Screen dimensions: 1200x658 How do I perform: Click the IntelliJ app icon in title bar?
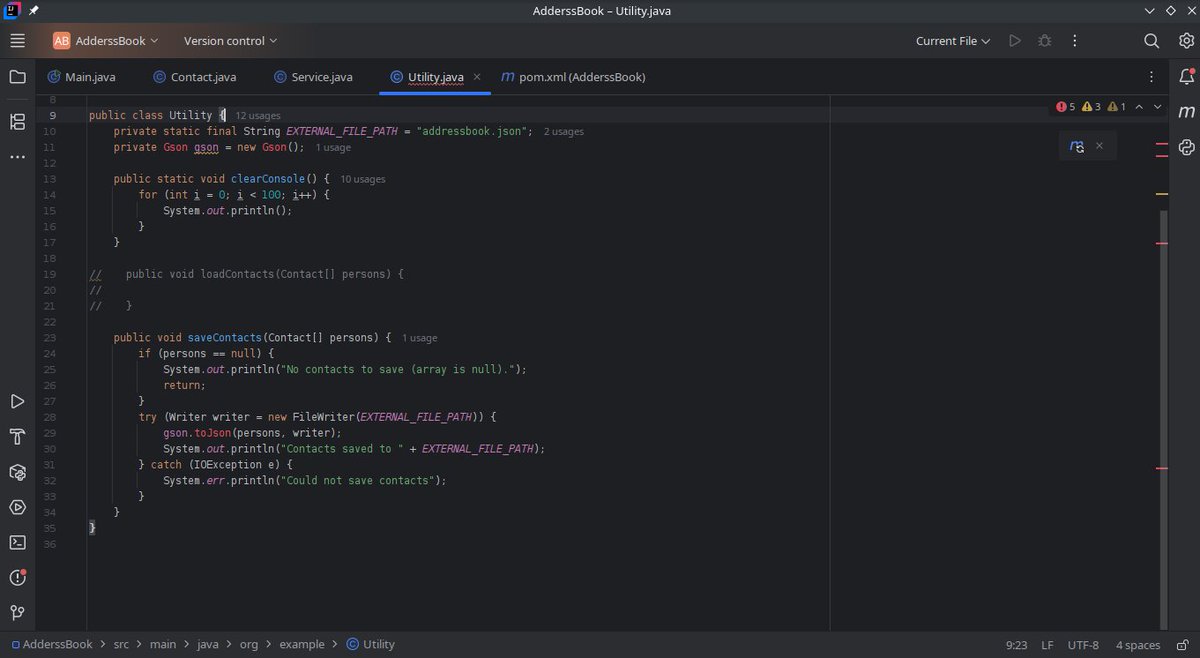click(x=10, y=10)
